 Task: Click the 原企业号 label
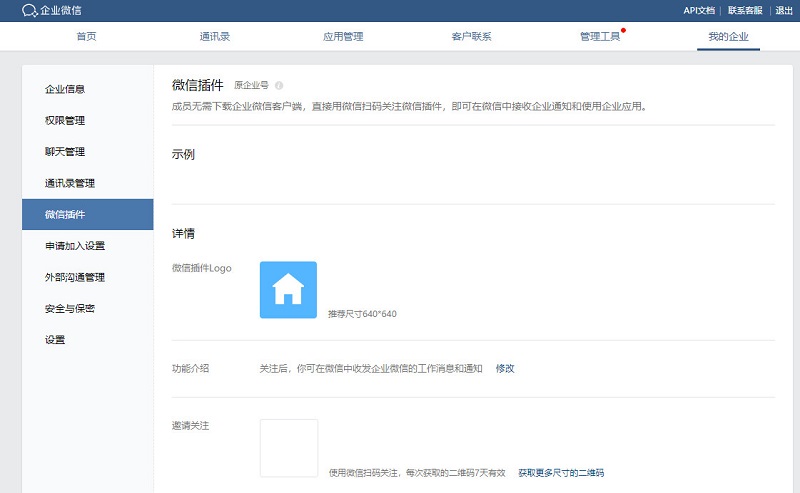(251, 85)
